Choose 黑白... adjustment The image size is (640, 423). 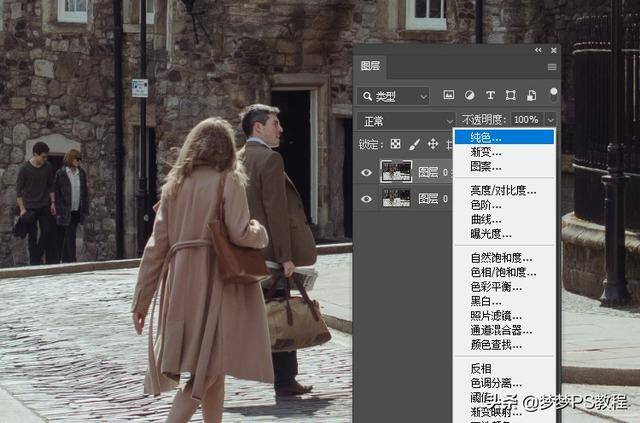504,301
